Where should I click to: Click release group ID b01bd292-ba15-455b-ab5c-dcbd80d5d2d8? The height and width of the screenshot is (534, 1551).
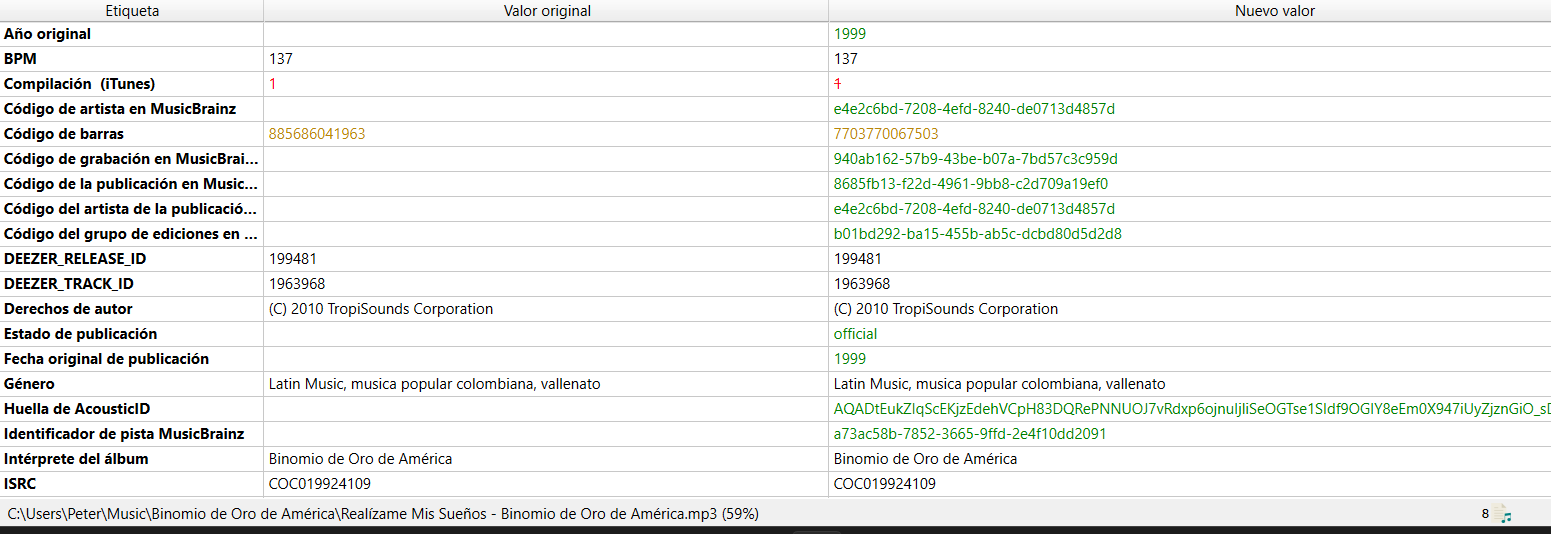point(978,234)
